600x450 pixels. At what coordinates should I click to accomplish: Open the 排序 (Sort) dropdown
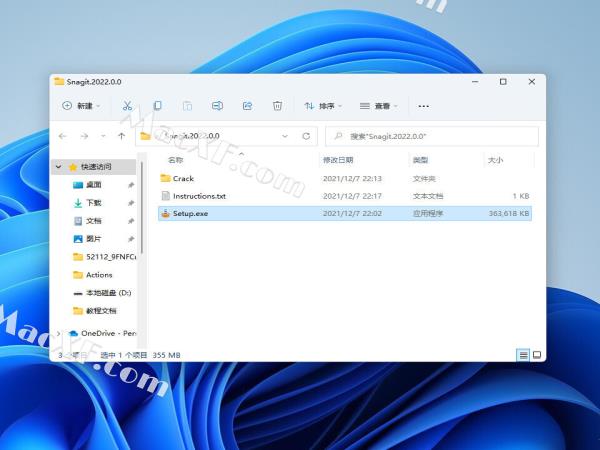point(323,106)
